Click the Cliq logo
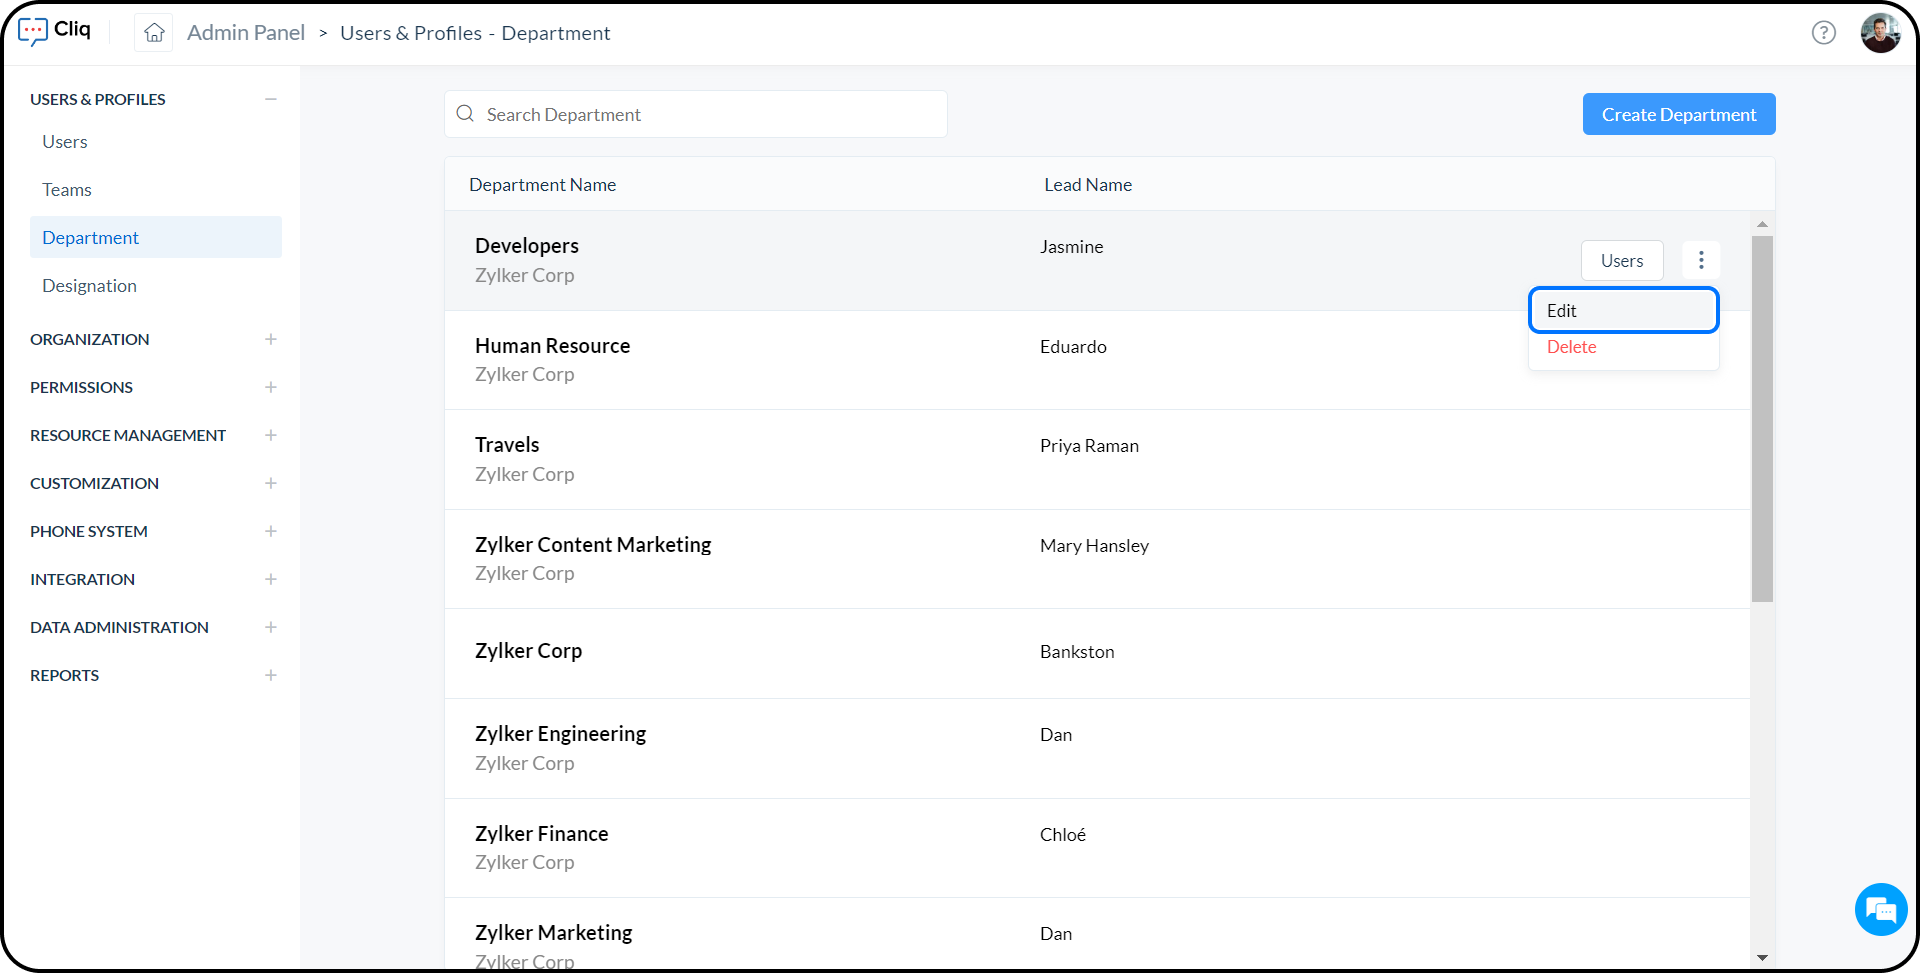The image size is (1920, 973). coord(55,31)
